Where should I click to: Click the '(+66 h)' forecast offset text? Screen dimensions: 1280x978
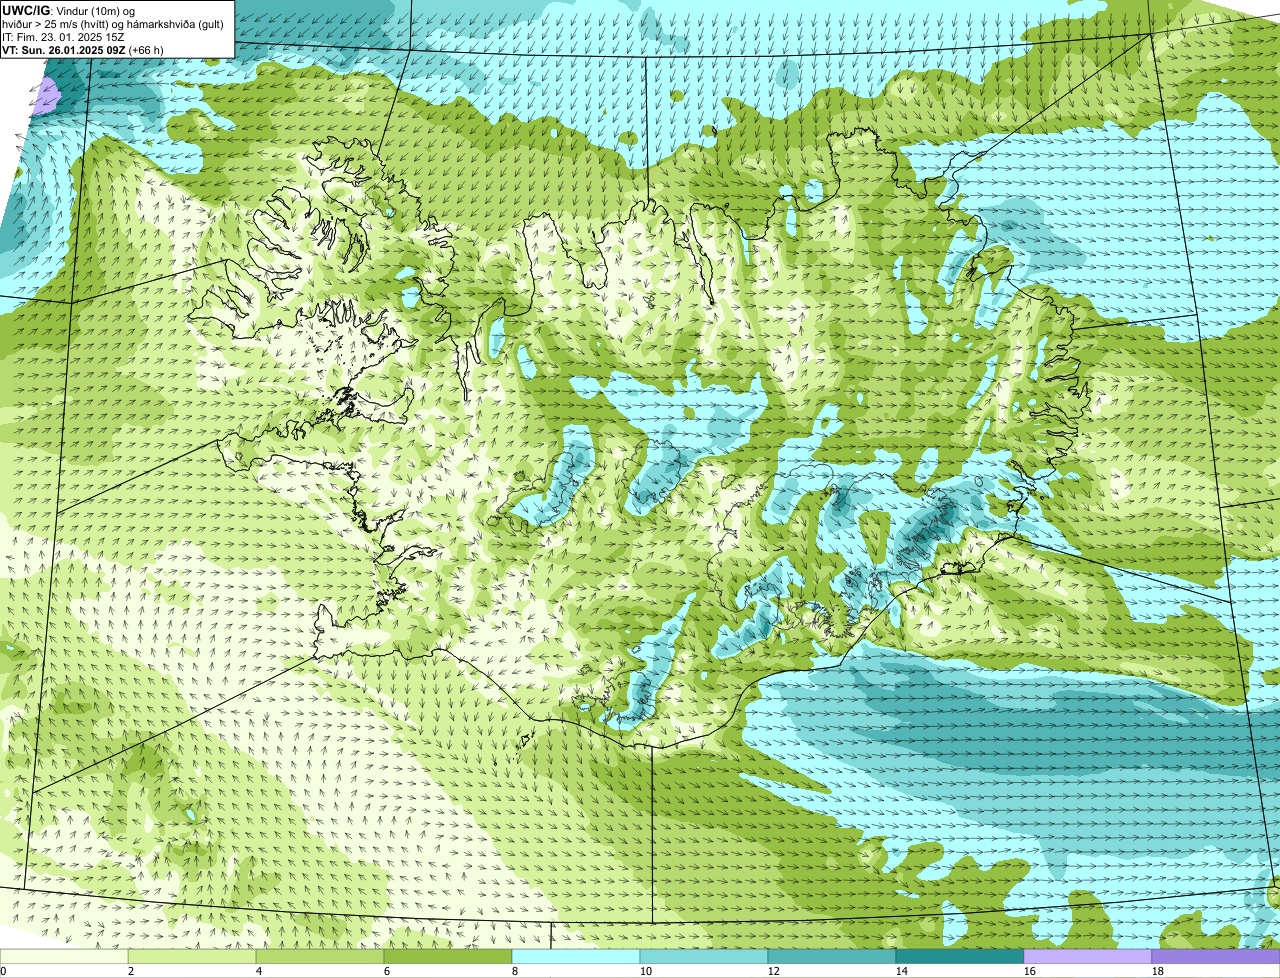pyautogui.click(x=146, y=50)
